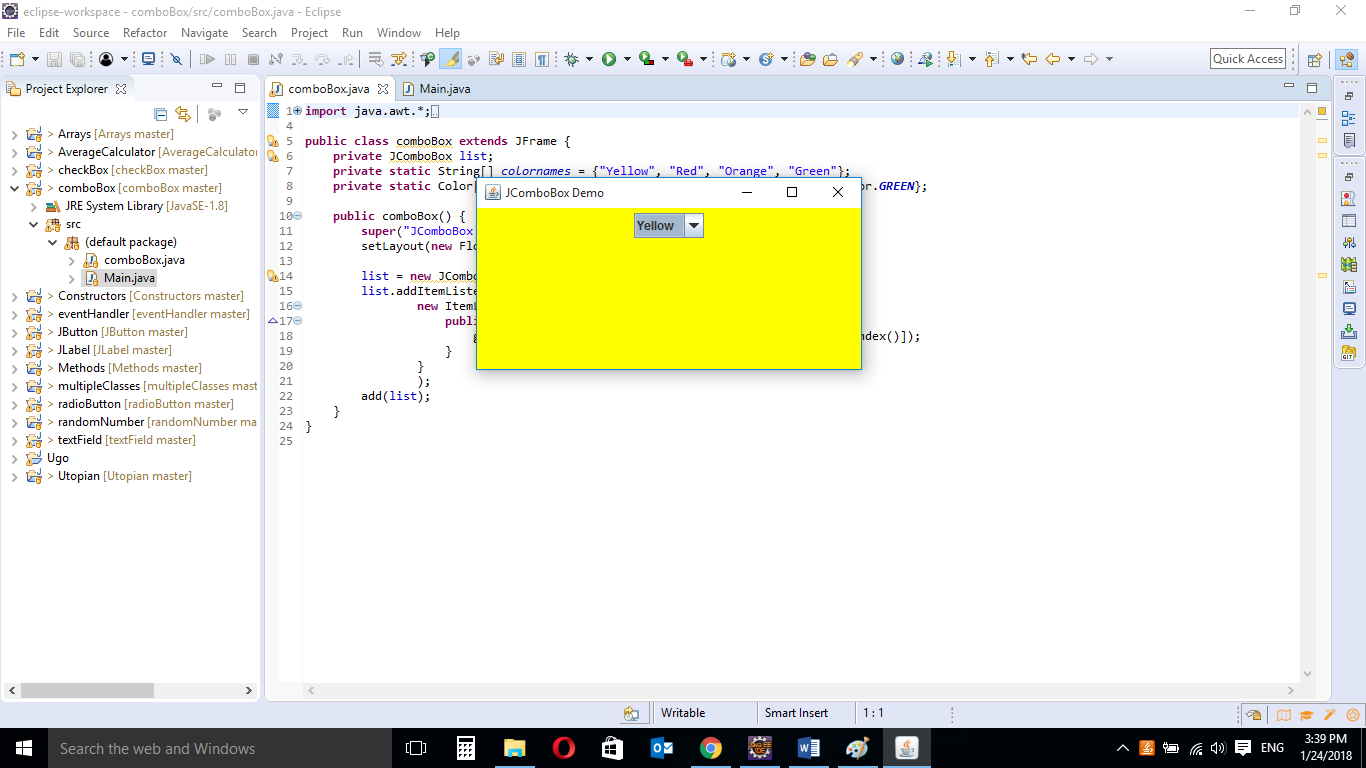
Task: Click the Debug bug icon in toolbar
Action: (x=571, y=59)
